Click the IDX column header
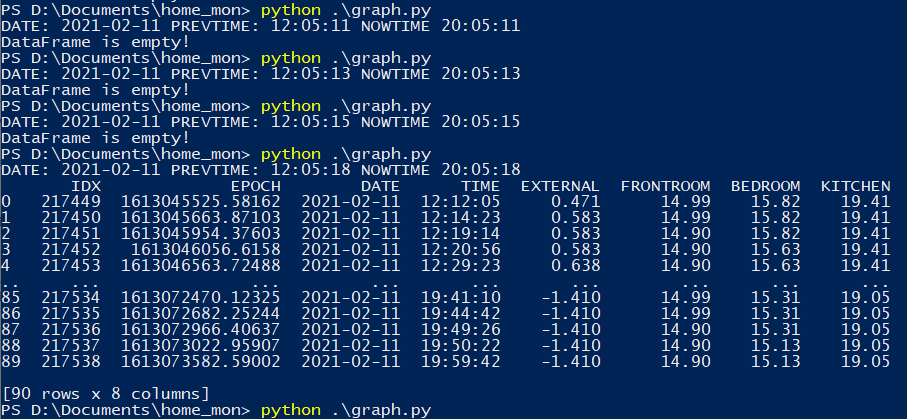This screenshot has width=907, height=419. coord(86,186)
